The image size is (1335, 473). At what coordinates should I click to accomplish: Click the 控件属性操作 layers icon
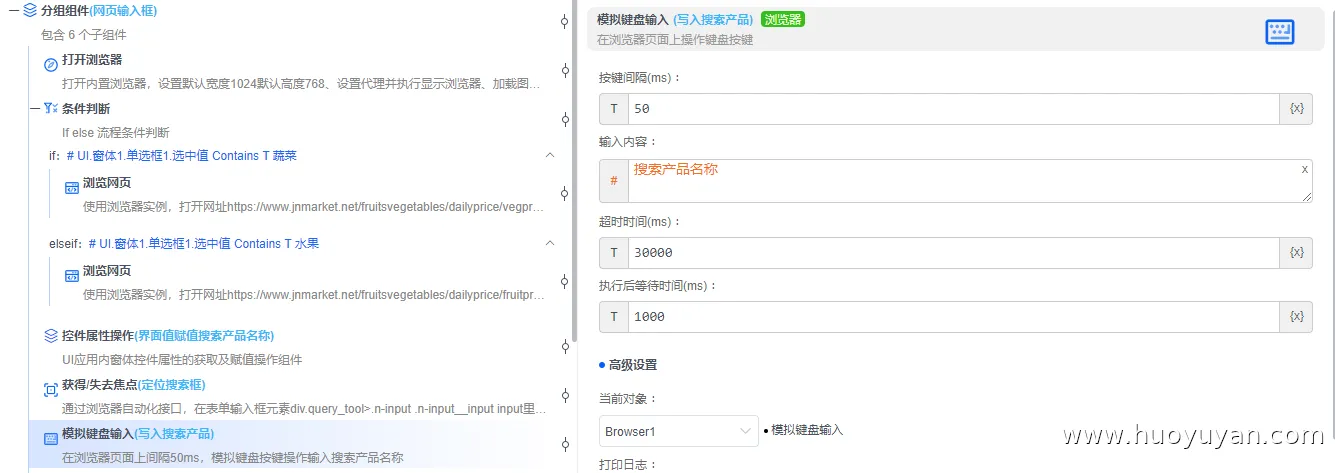pos(51,336)
